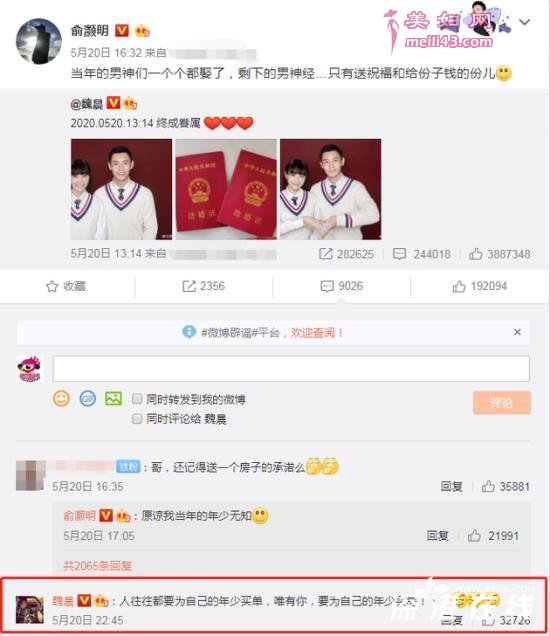This screenshot has height=636, width=550.
Task: Click the star 收藏 favorite icon
Action: pyautogui.click(x=52, y=286)
